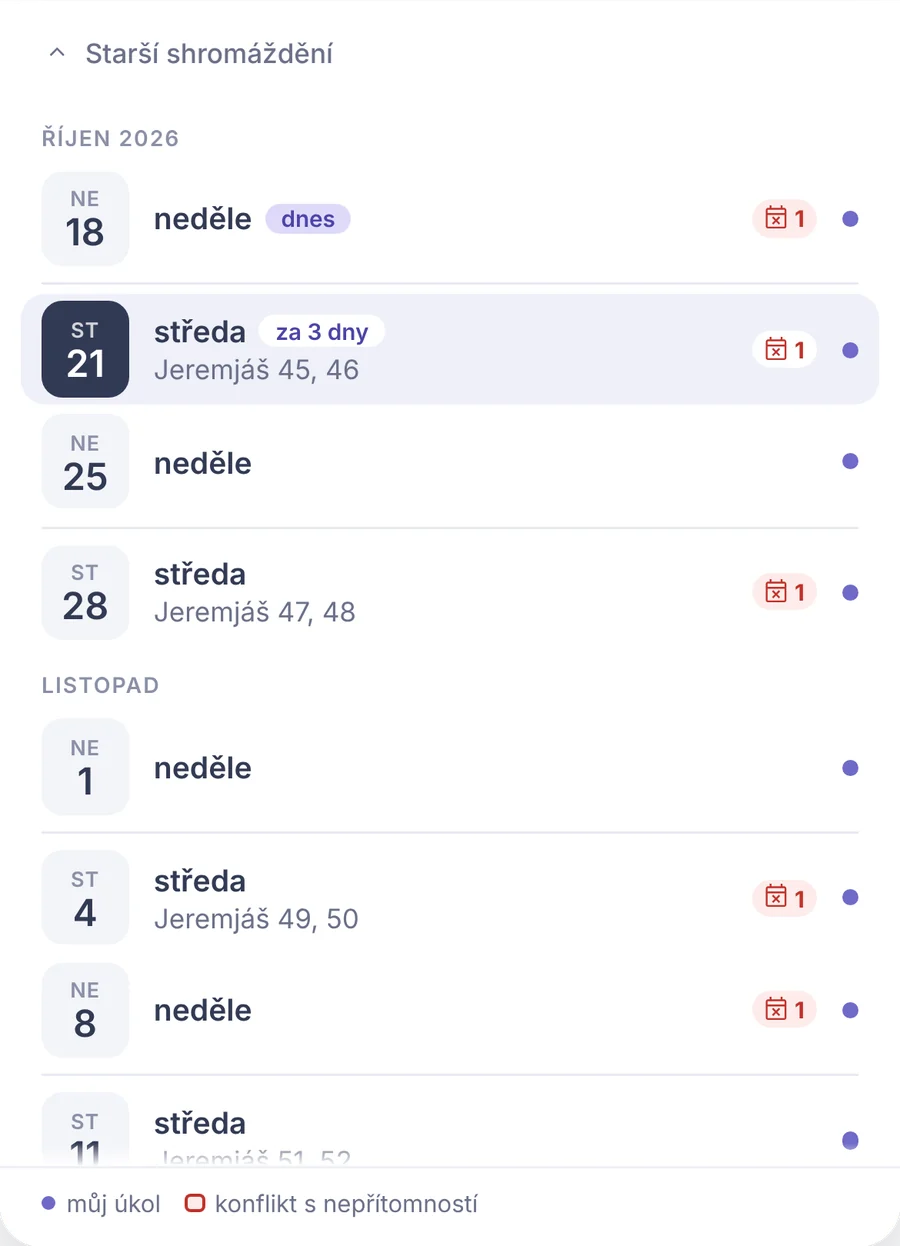The height and width of the screenshot is (1246, 900).
Task: Click the conflict calendar badge on Wednesday 21
Action: click(785, 349)
